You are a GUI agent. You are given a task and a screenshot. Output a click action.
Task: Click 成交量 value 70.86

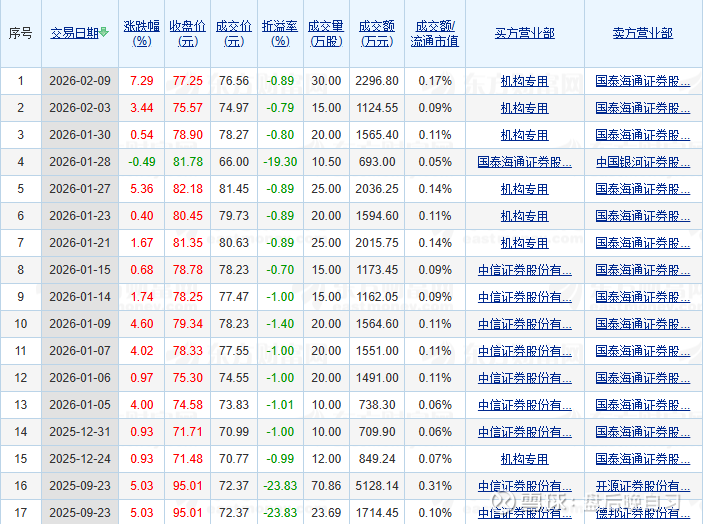pos(326,486)
